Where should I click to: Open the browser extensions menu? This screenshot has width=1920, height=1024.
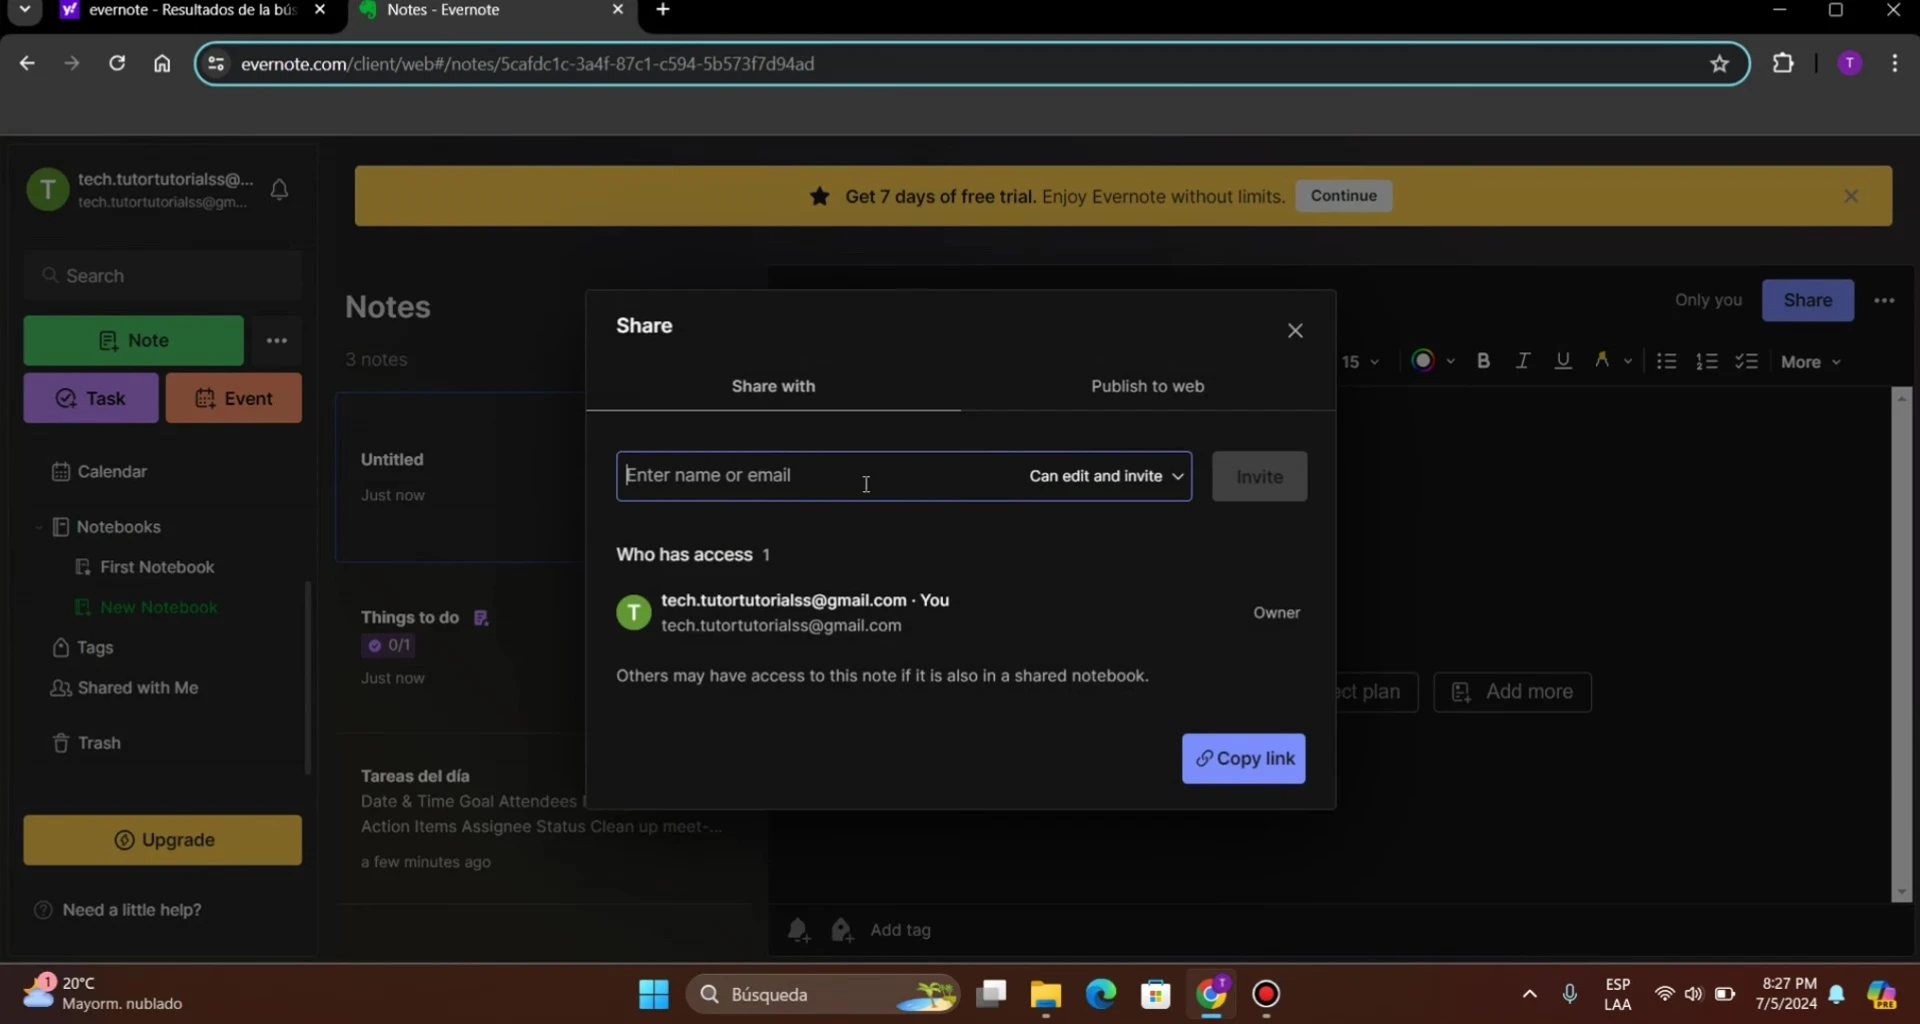click(x=1783, y=63)
